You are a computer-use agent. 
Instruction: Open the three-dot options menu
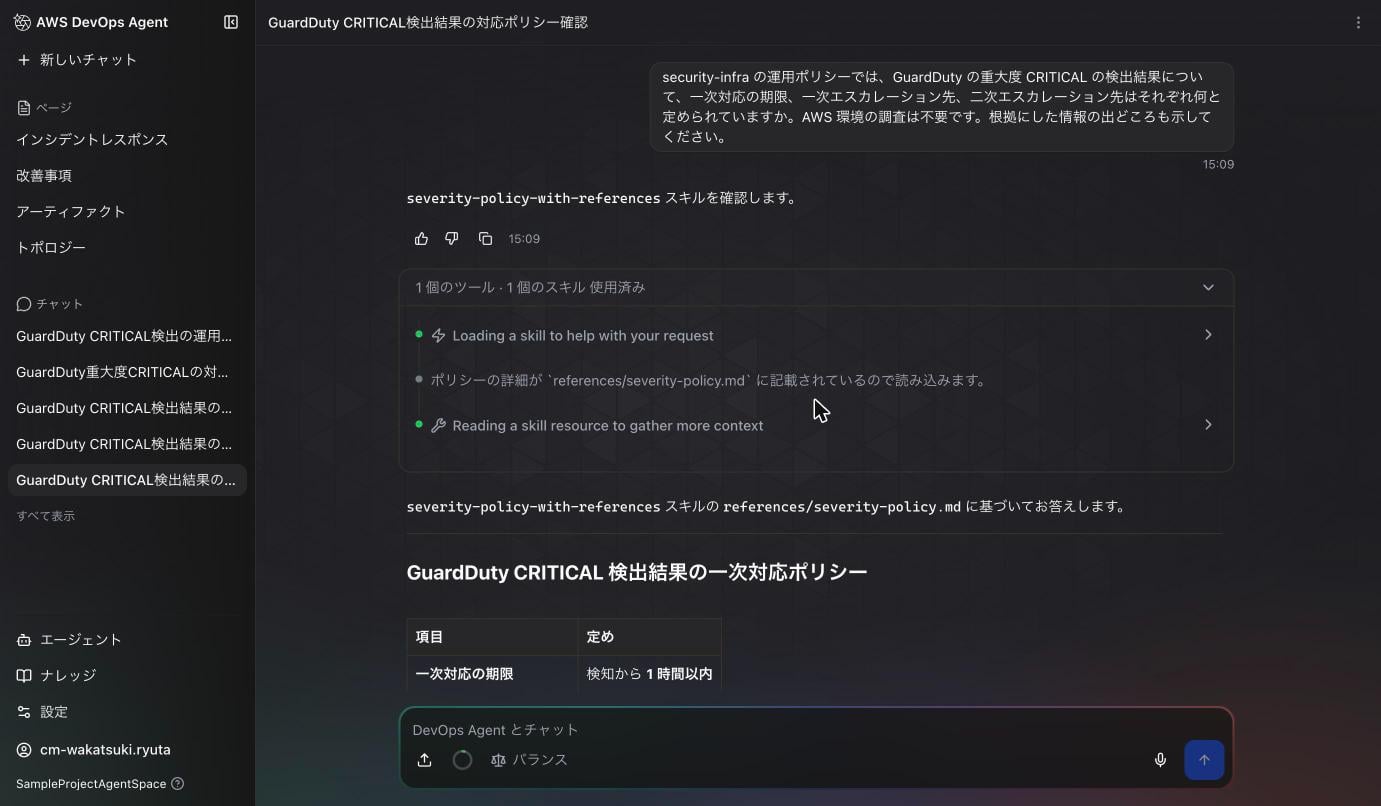1358,22
